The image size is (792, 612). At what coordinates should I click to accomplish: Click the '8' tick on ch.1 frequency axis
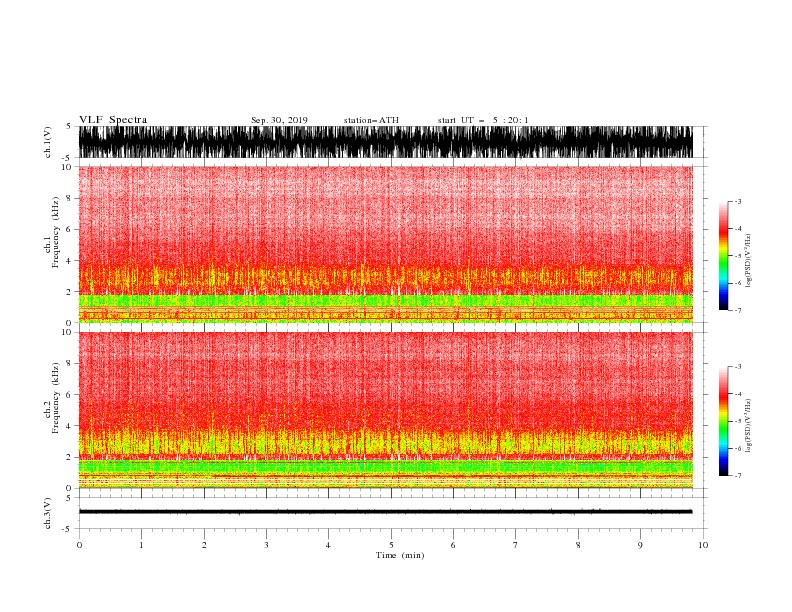(70, 198)
